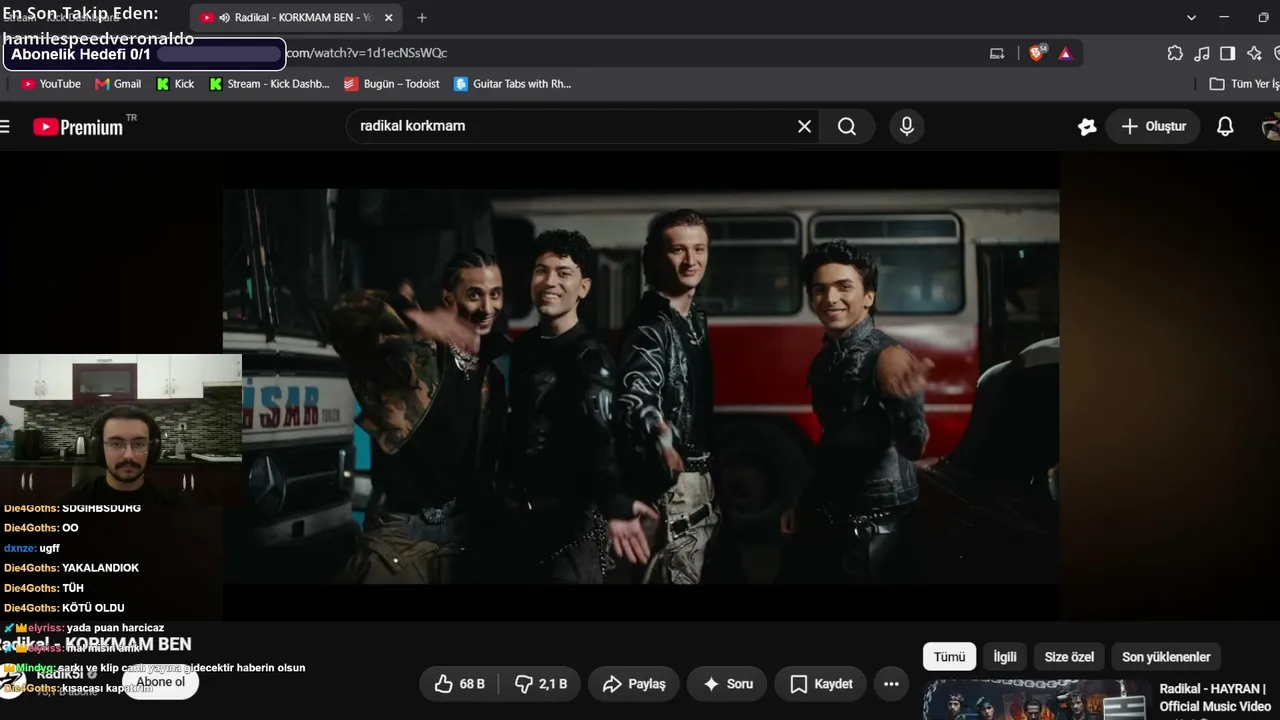Clear the search text with the X
The width and height of the screenshot is (1280, 720).
point(804,126)
